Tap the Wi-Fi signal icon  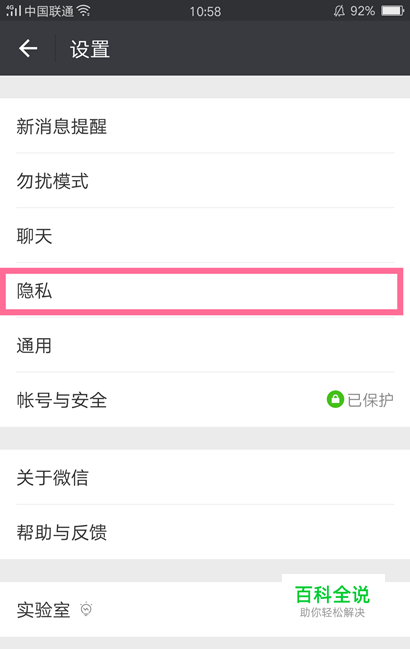click(x=84, y=10)
